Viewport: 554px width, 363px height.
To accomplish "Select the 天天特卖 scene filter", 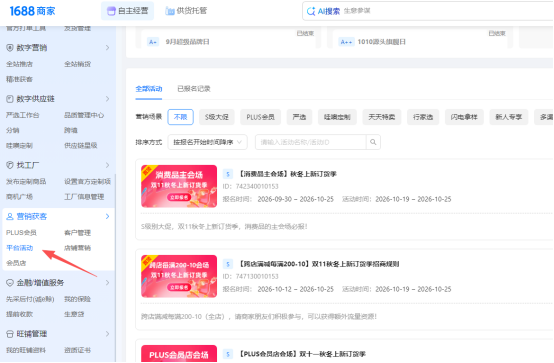I will (x=382, y=117).
